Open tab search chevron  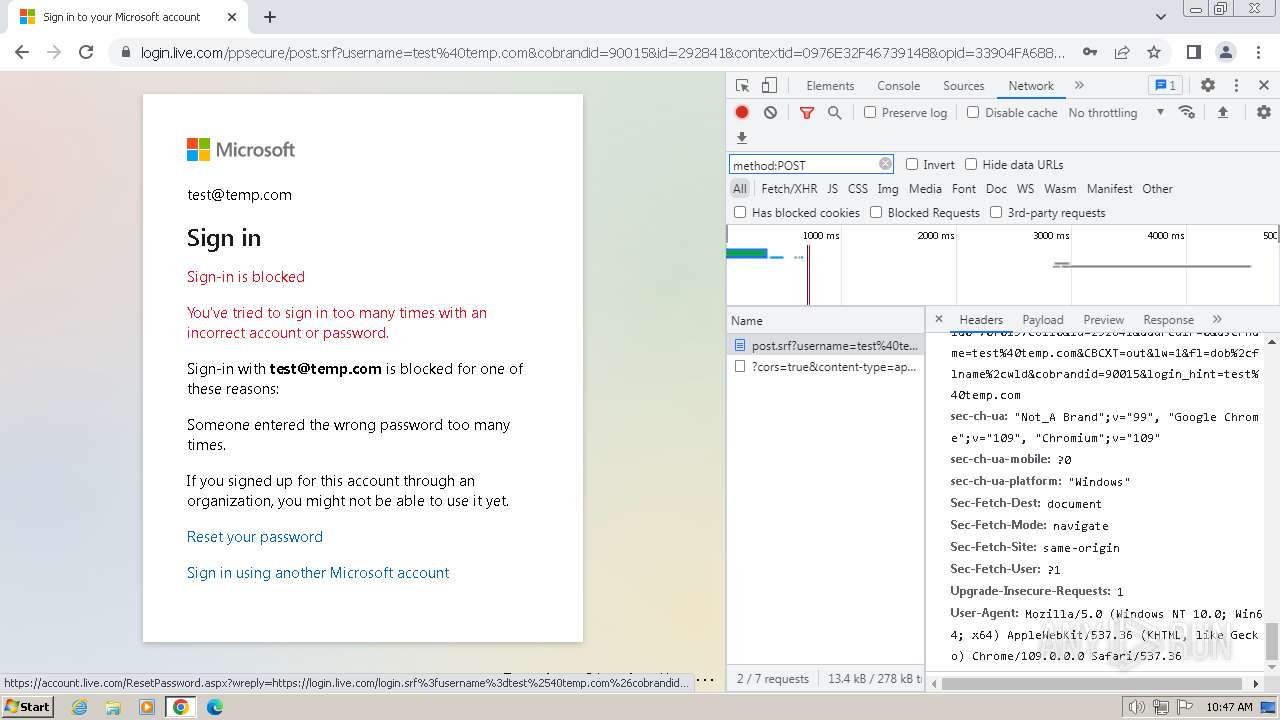(1161, 17)
